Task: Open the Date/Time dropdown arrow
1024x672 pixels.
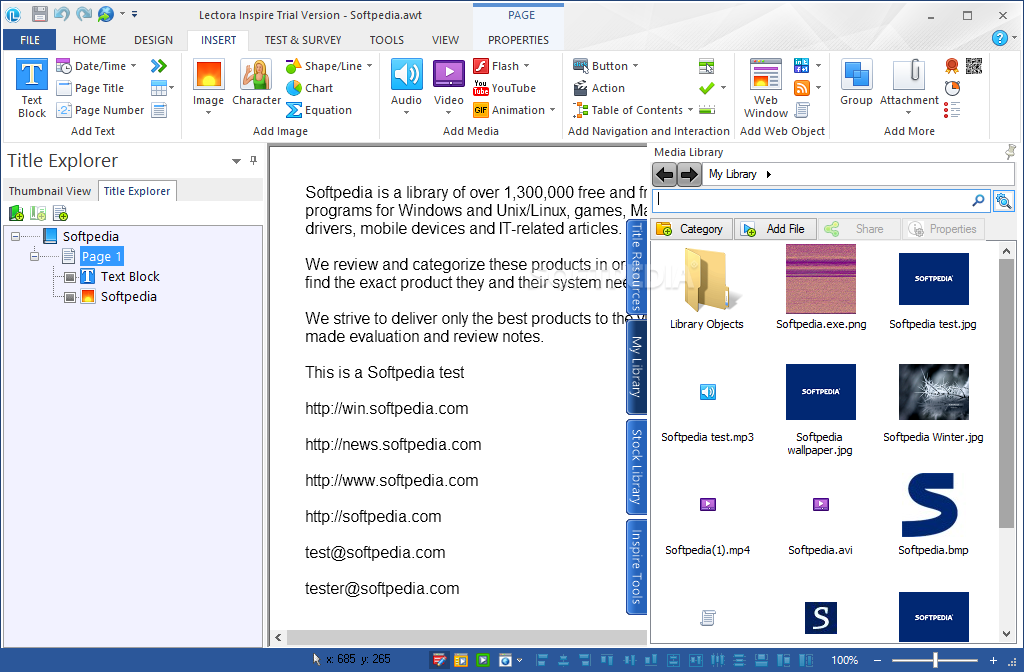Action: click(134, 66)
